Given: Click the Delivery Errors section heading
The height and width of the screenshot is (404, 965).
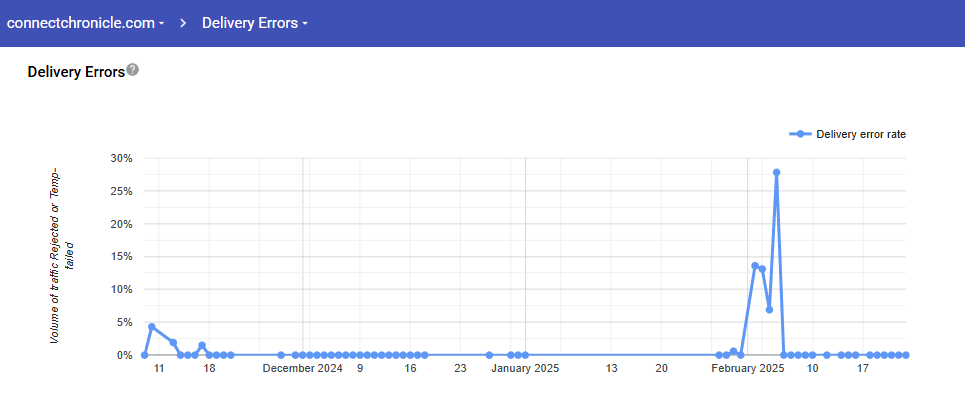Looking at the screenshot, I should (x=76, y=72).
